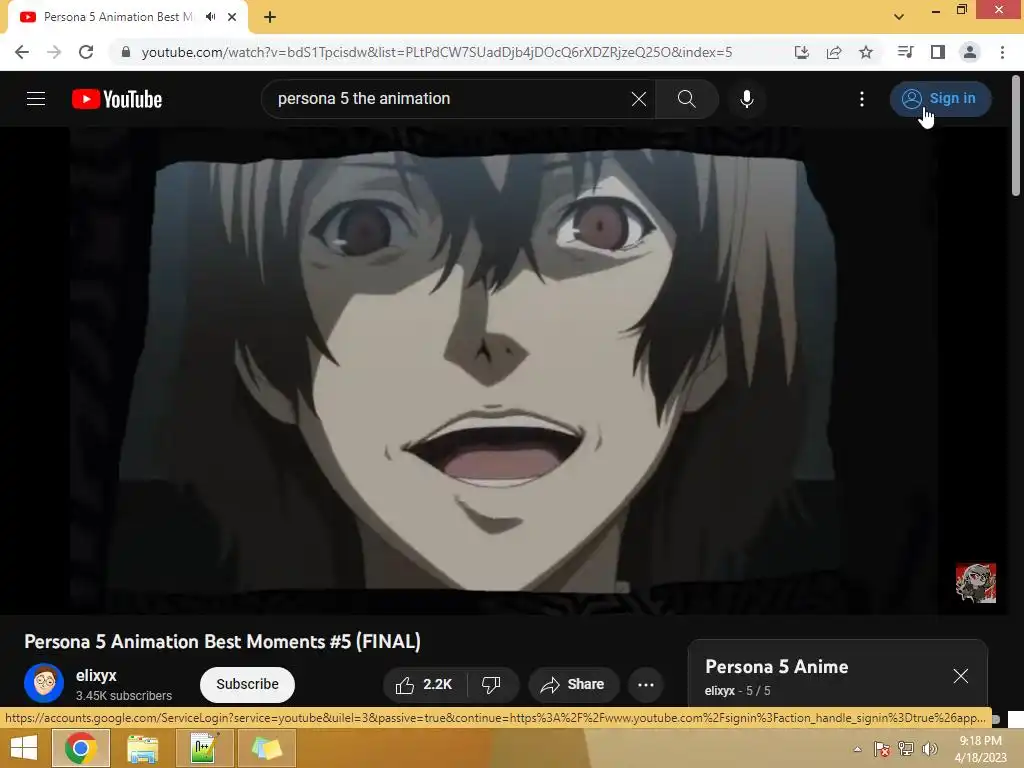Bookmark this page with star
Image resolution: width=1024 pixels, height=768 pixels.
coord(866,52)
